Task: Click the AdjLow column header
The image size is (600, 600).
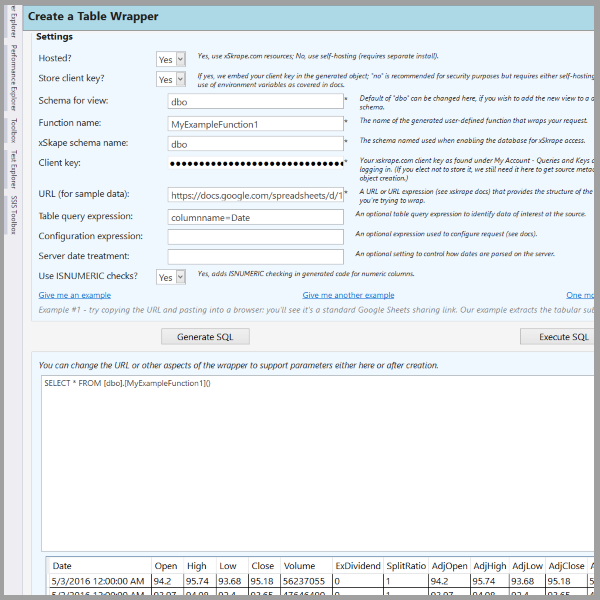Action: click(527, 566)
